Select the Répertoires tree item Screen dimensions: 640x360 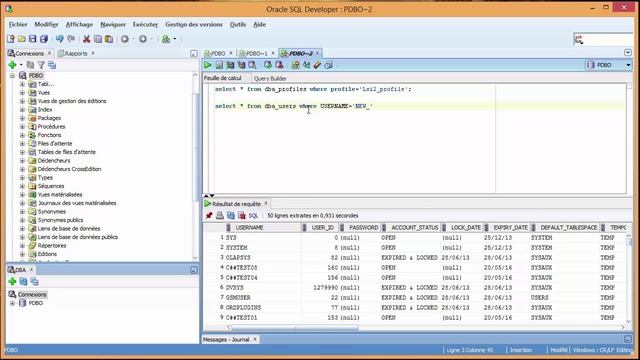[x=52, y=246]
